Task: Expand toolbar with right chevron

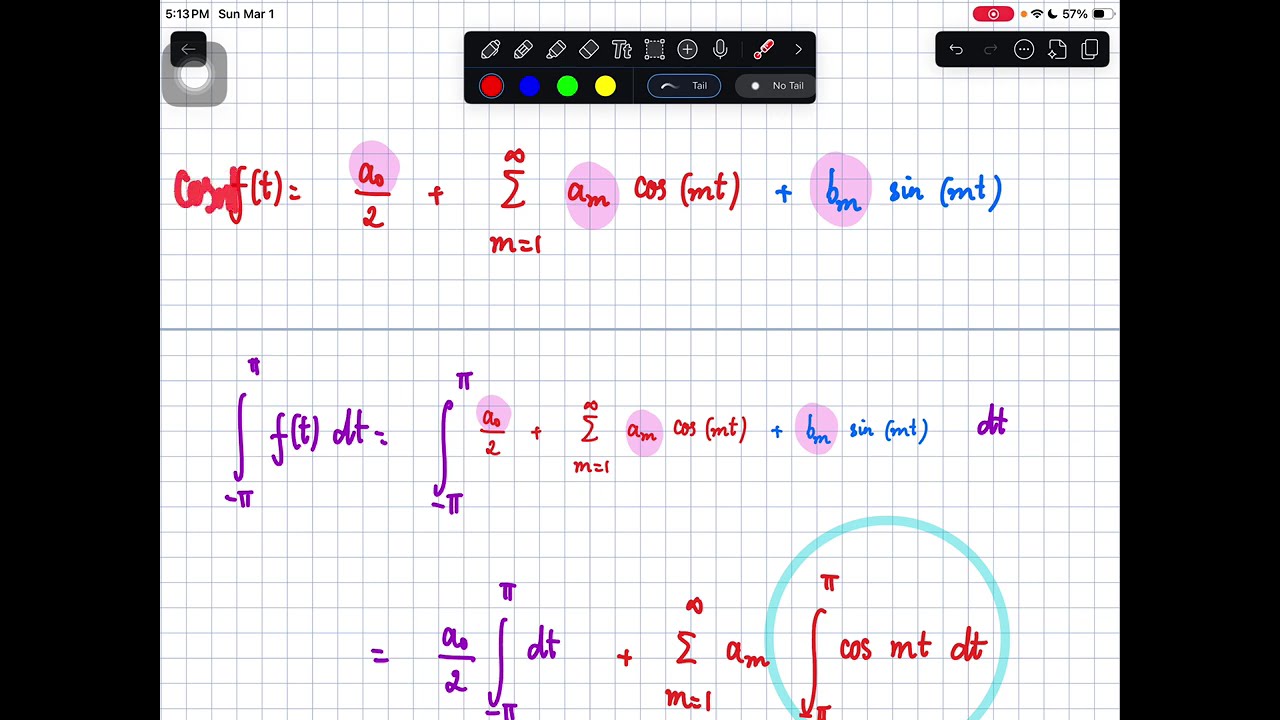Action: (x=798, y=50)
